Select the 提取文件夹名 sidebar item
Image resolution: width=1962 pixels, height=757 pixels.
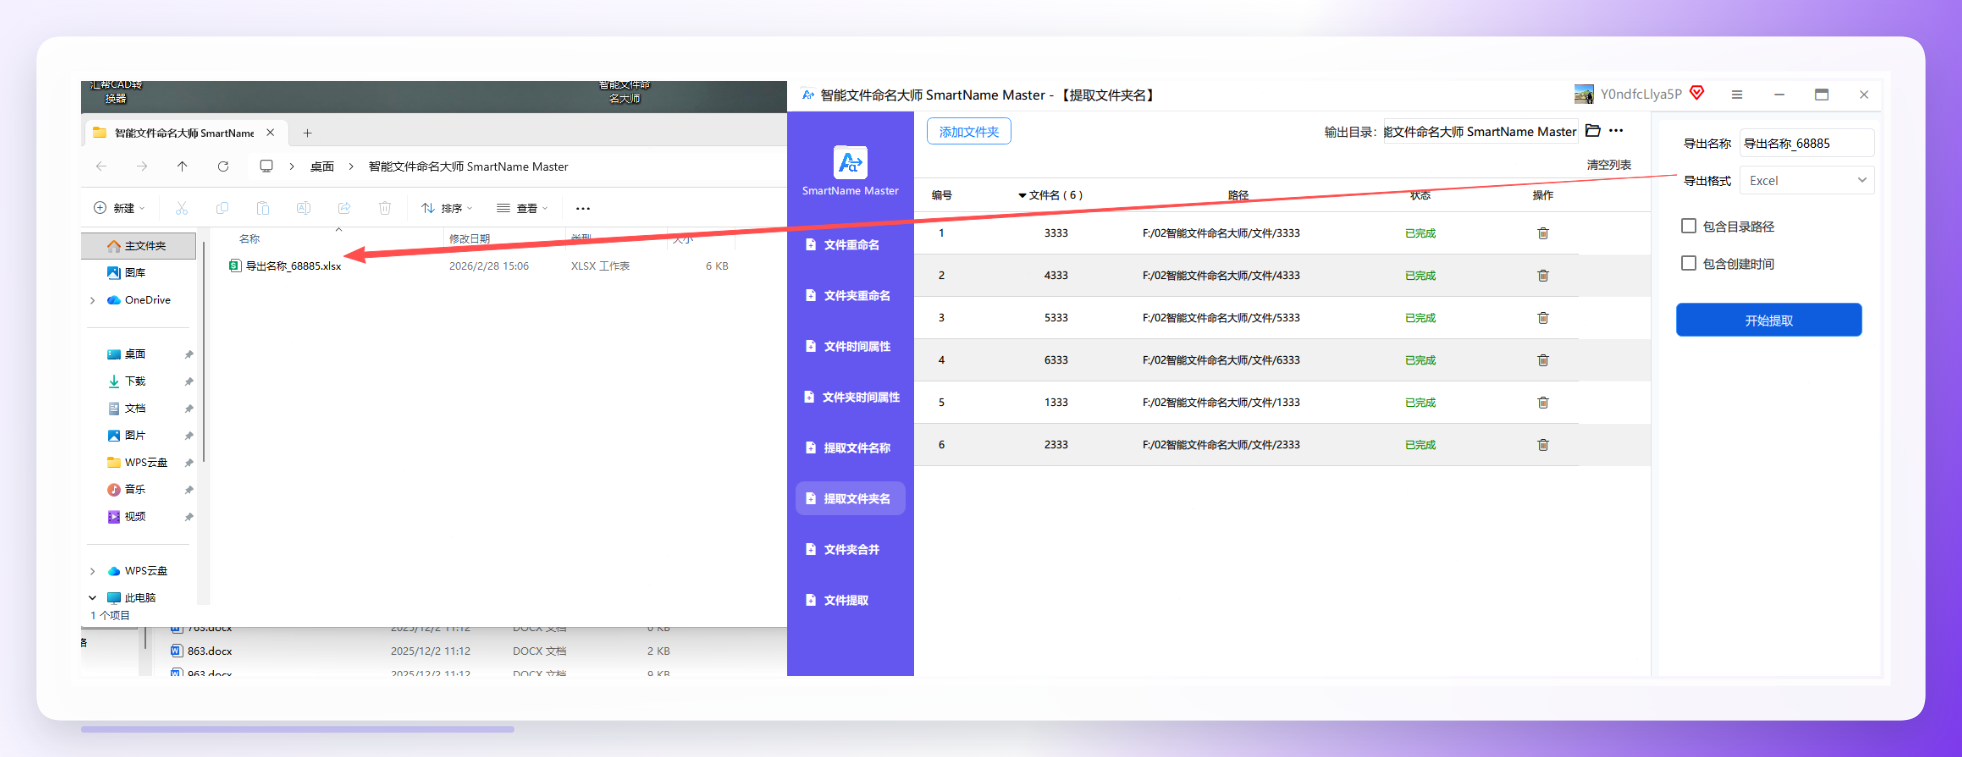pos(850,499)
